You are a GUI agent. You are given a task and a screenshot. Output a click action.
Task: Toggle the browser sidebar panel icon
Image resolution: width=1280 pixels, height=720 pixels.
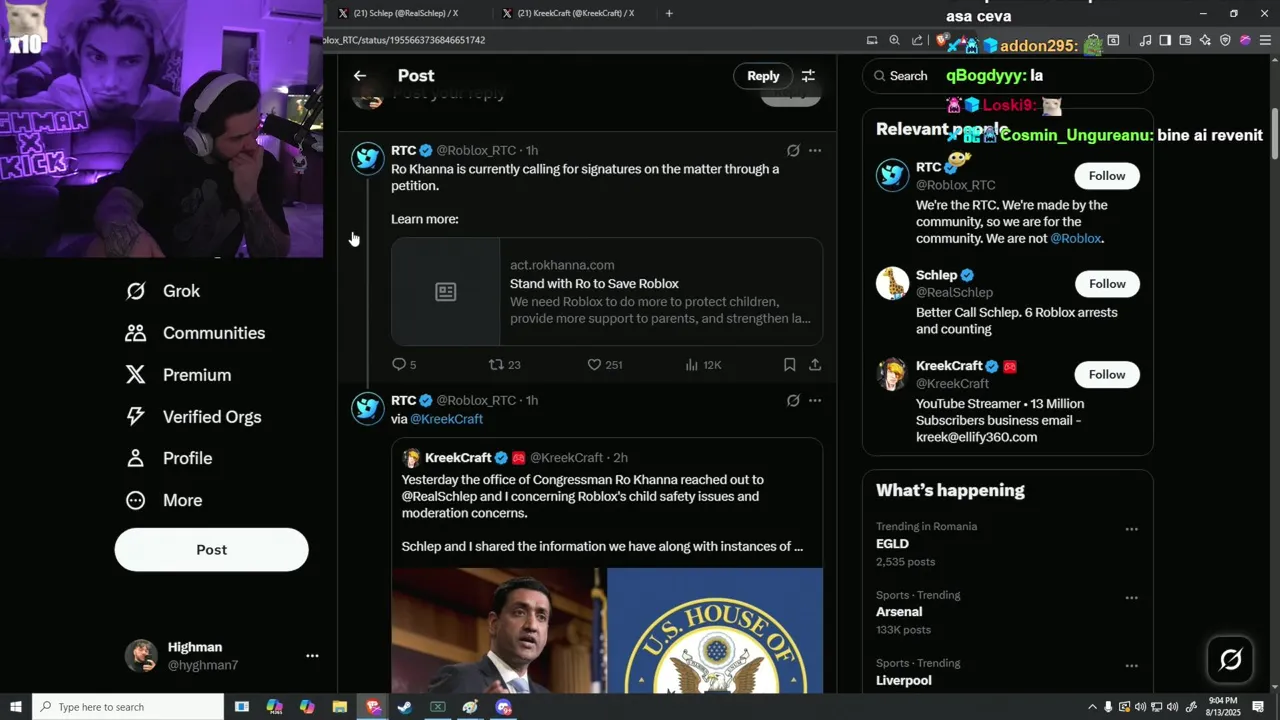1165,41
